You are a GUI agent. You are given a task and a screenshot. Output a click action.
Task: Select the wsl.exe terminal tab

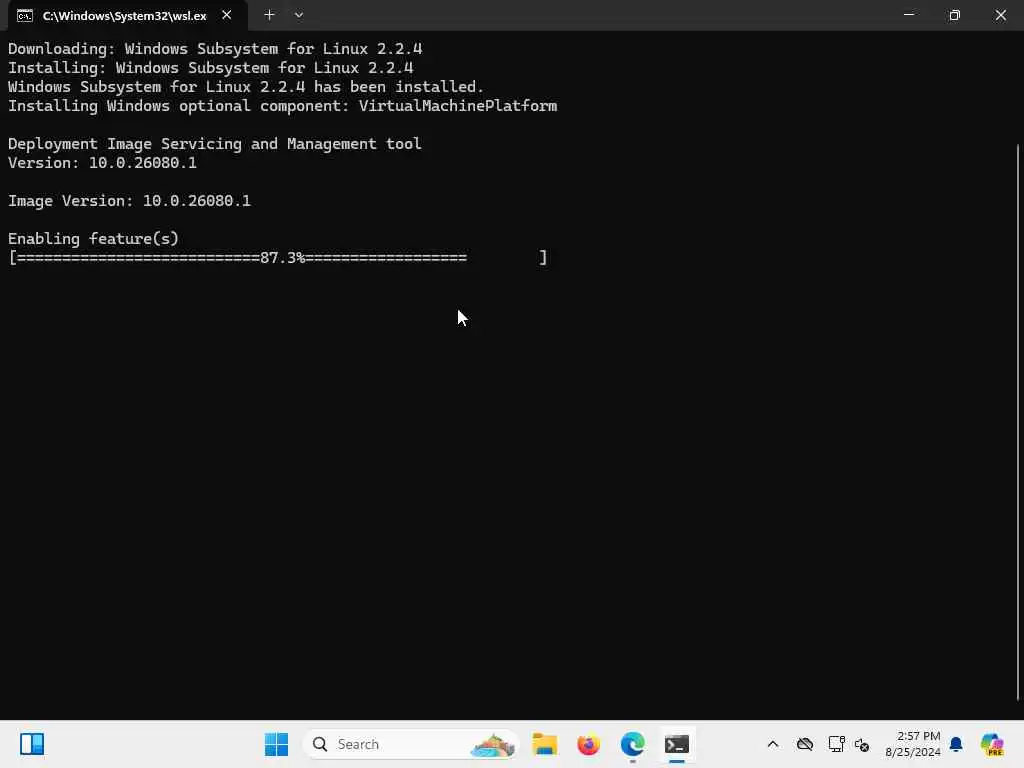point(127,16)
